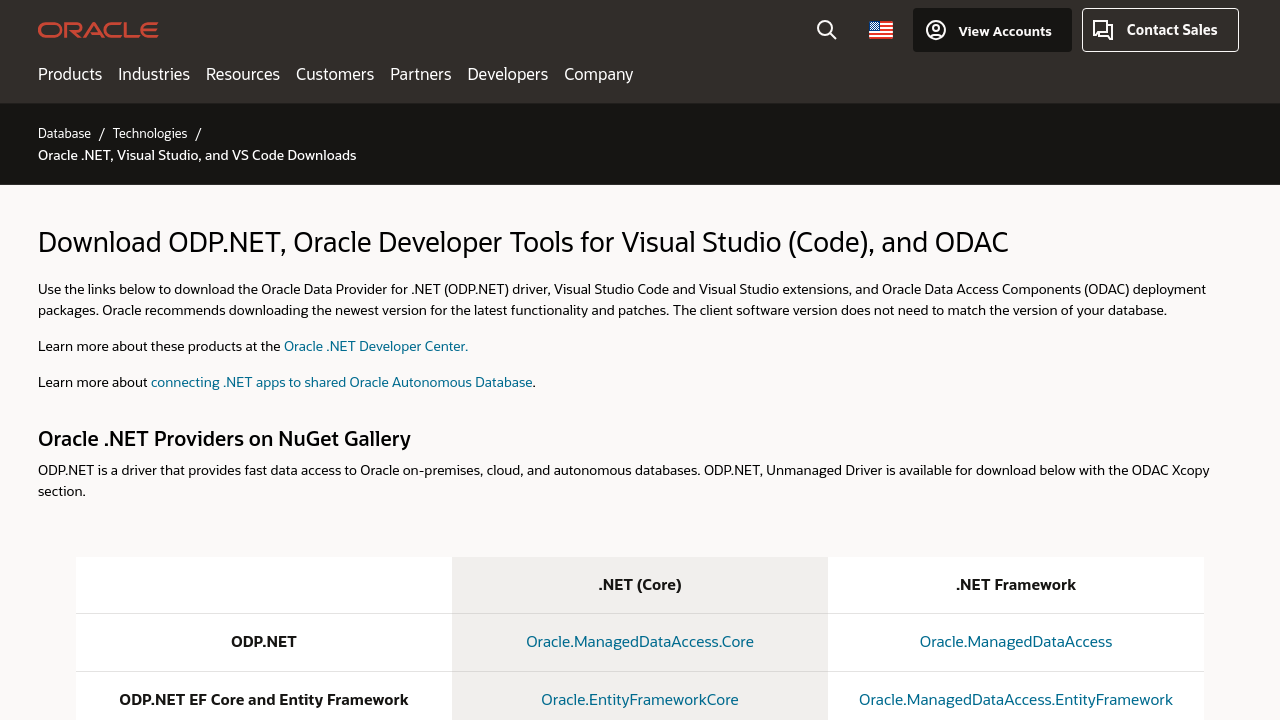Image resolution: width=1280 pixels, height=720 pixels.
Task: Expand the Partners menu
Action: (x=420, y=74)
